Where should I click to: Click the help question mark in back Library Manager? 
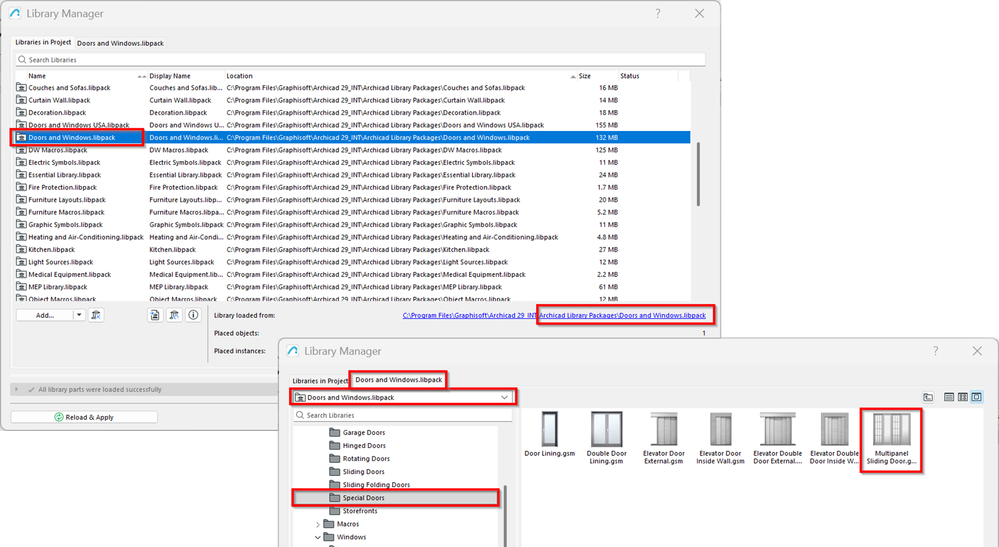(658, 13)
